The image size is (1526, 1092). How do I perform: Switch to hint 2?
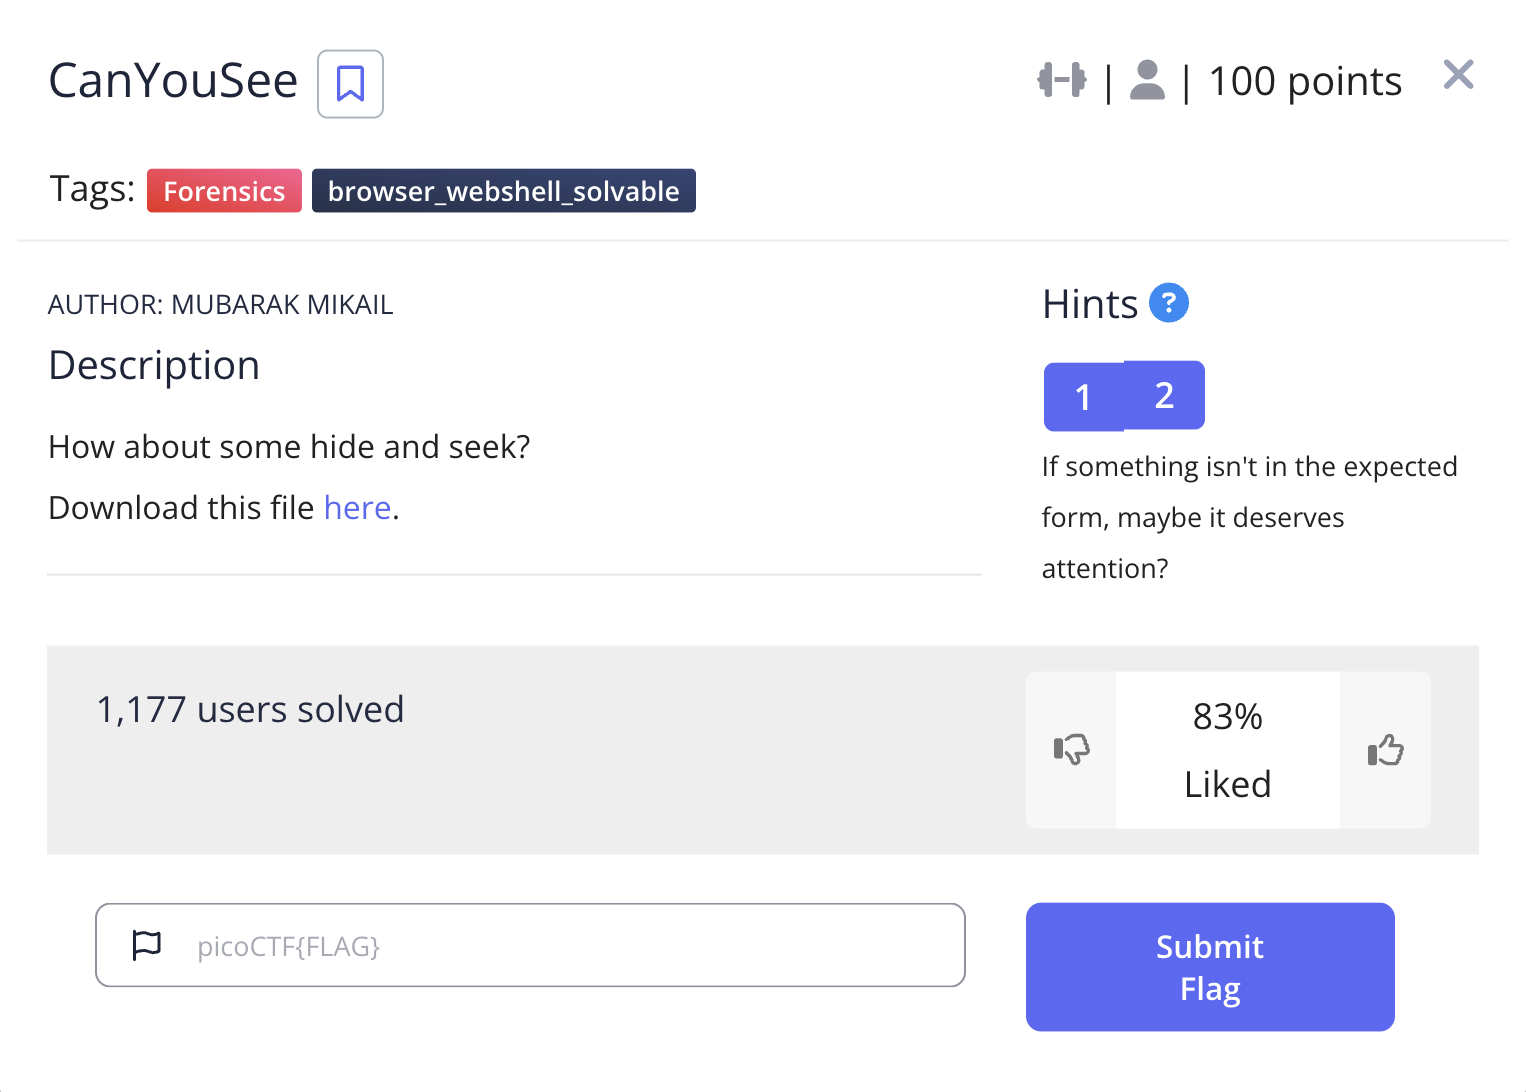pos(1164,395)
